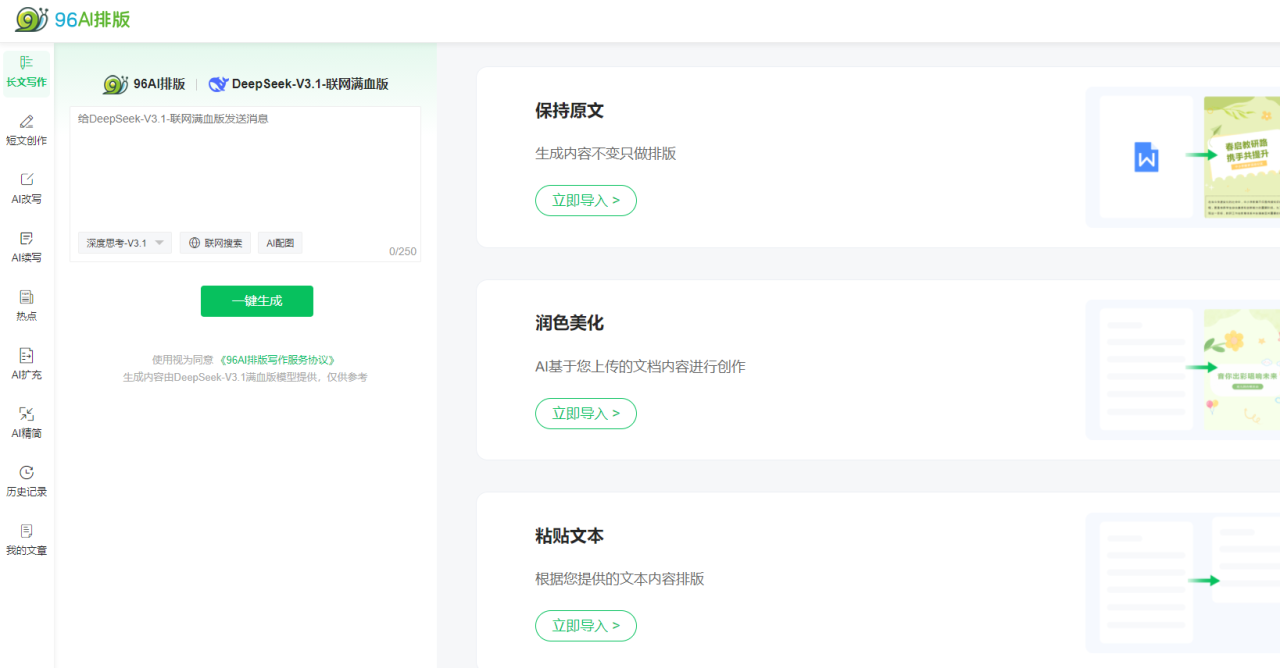
Task: Click the green 一键生成 button
Action: click(x=257, y=301)
